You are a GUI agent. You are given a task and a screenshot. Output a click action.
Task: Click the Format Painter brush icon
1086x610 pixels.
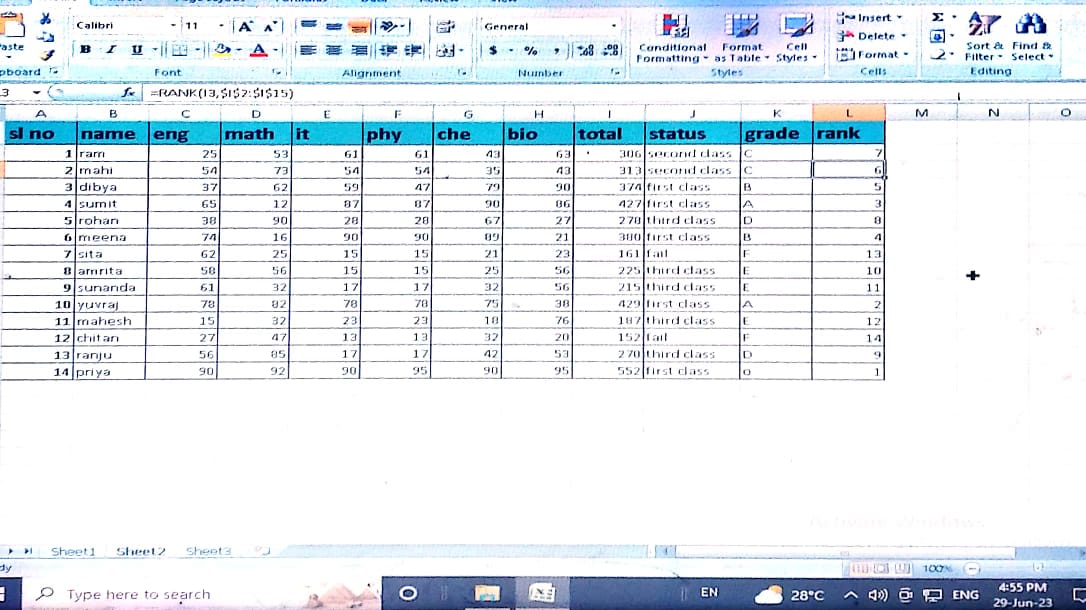pyautogui.click(x=45, y=56)
